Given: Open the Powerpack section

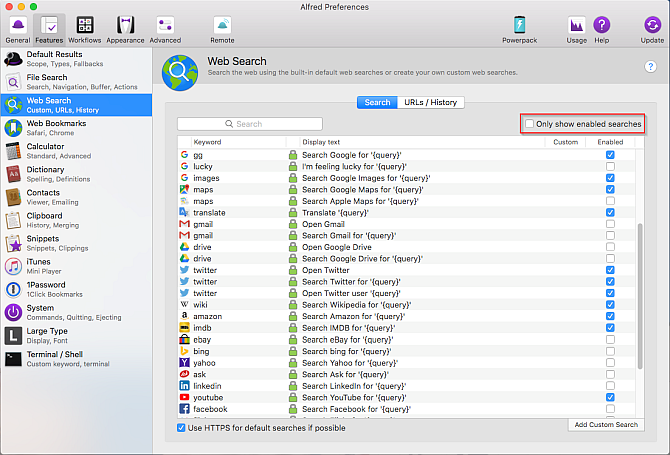Looking at the screenshot, I should 520,28.
